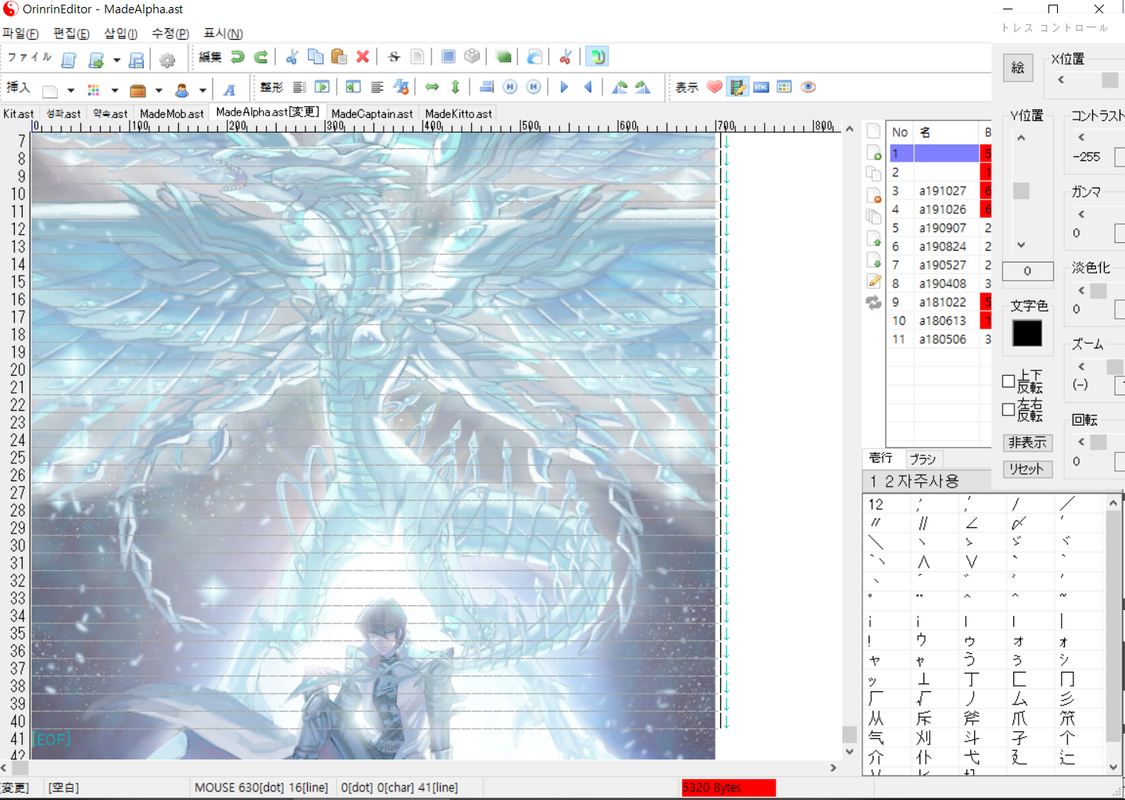Image resolution: width=1125 pixels, height=800 pixels.
Task: Click the red heart favorites icon
Action: 714,87
